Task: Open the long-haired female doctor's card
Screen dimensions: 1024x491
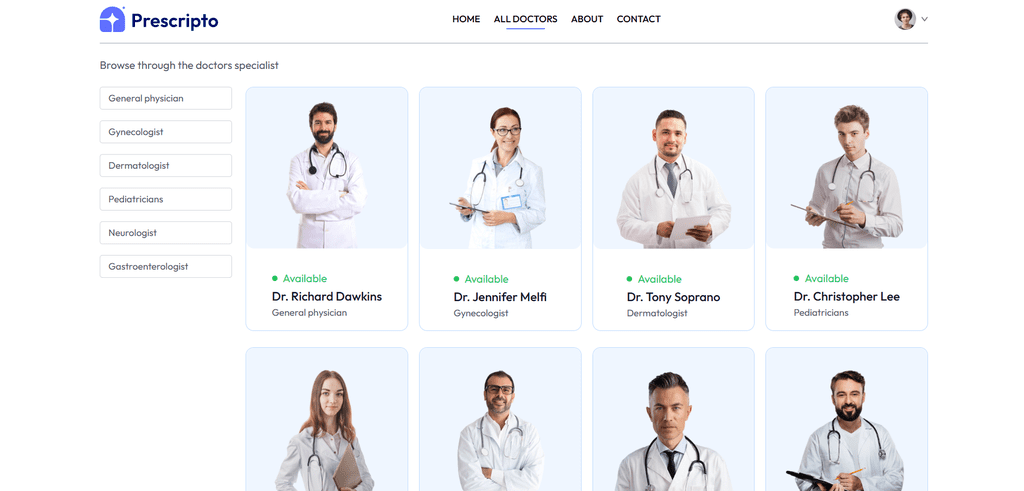Action: (327, 419)
